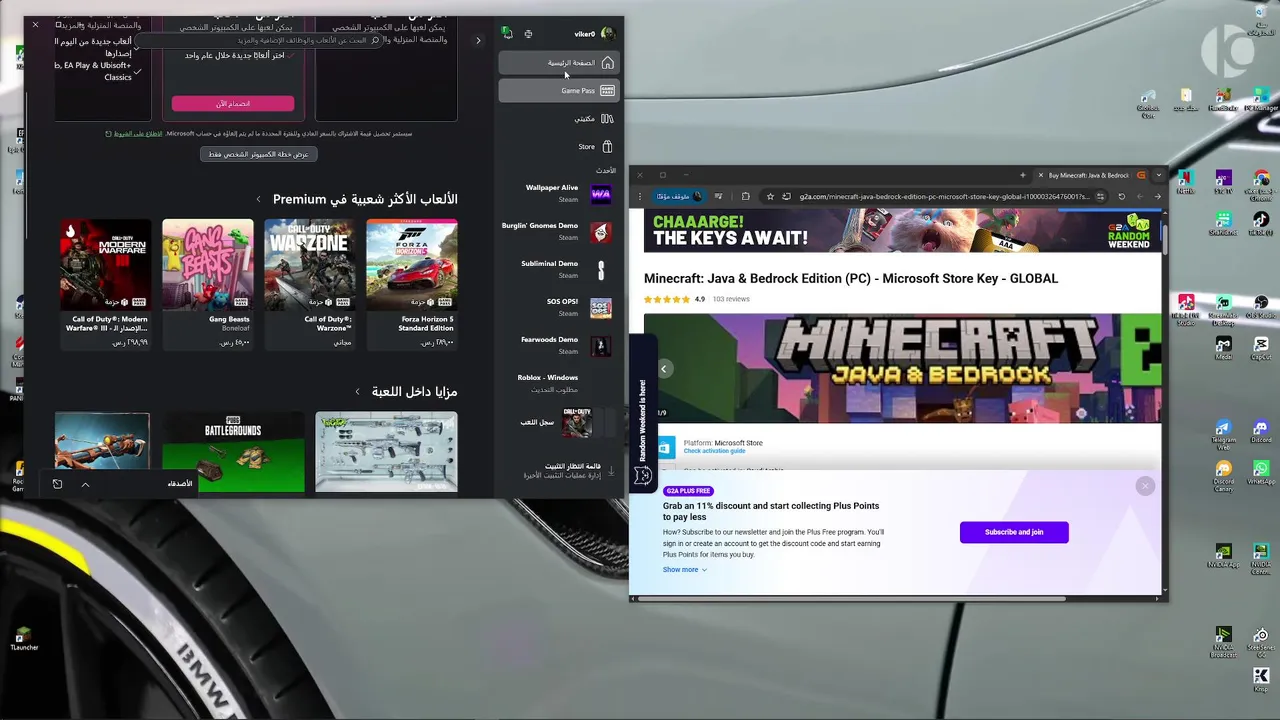Expand in-game perks section chevron
Screen dimensions: 1280x720
click(x=358, y=392)
